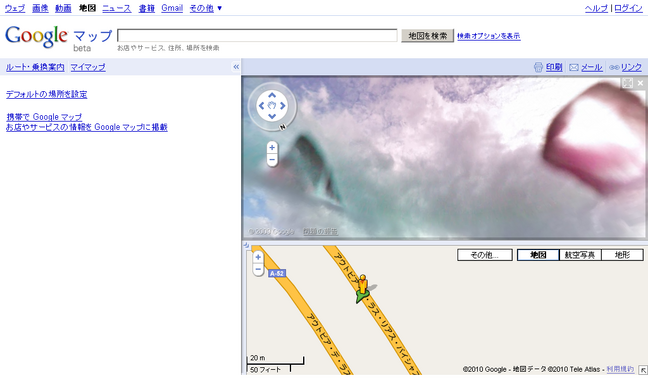Click the ヘルプ help link
Screen dimensions: 648x385
[596, 8]
